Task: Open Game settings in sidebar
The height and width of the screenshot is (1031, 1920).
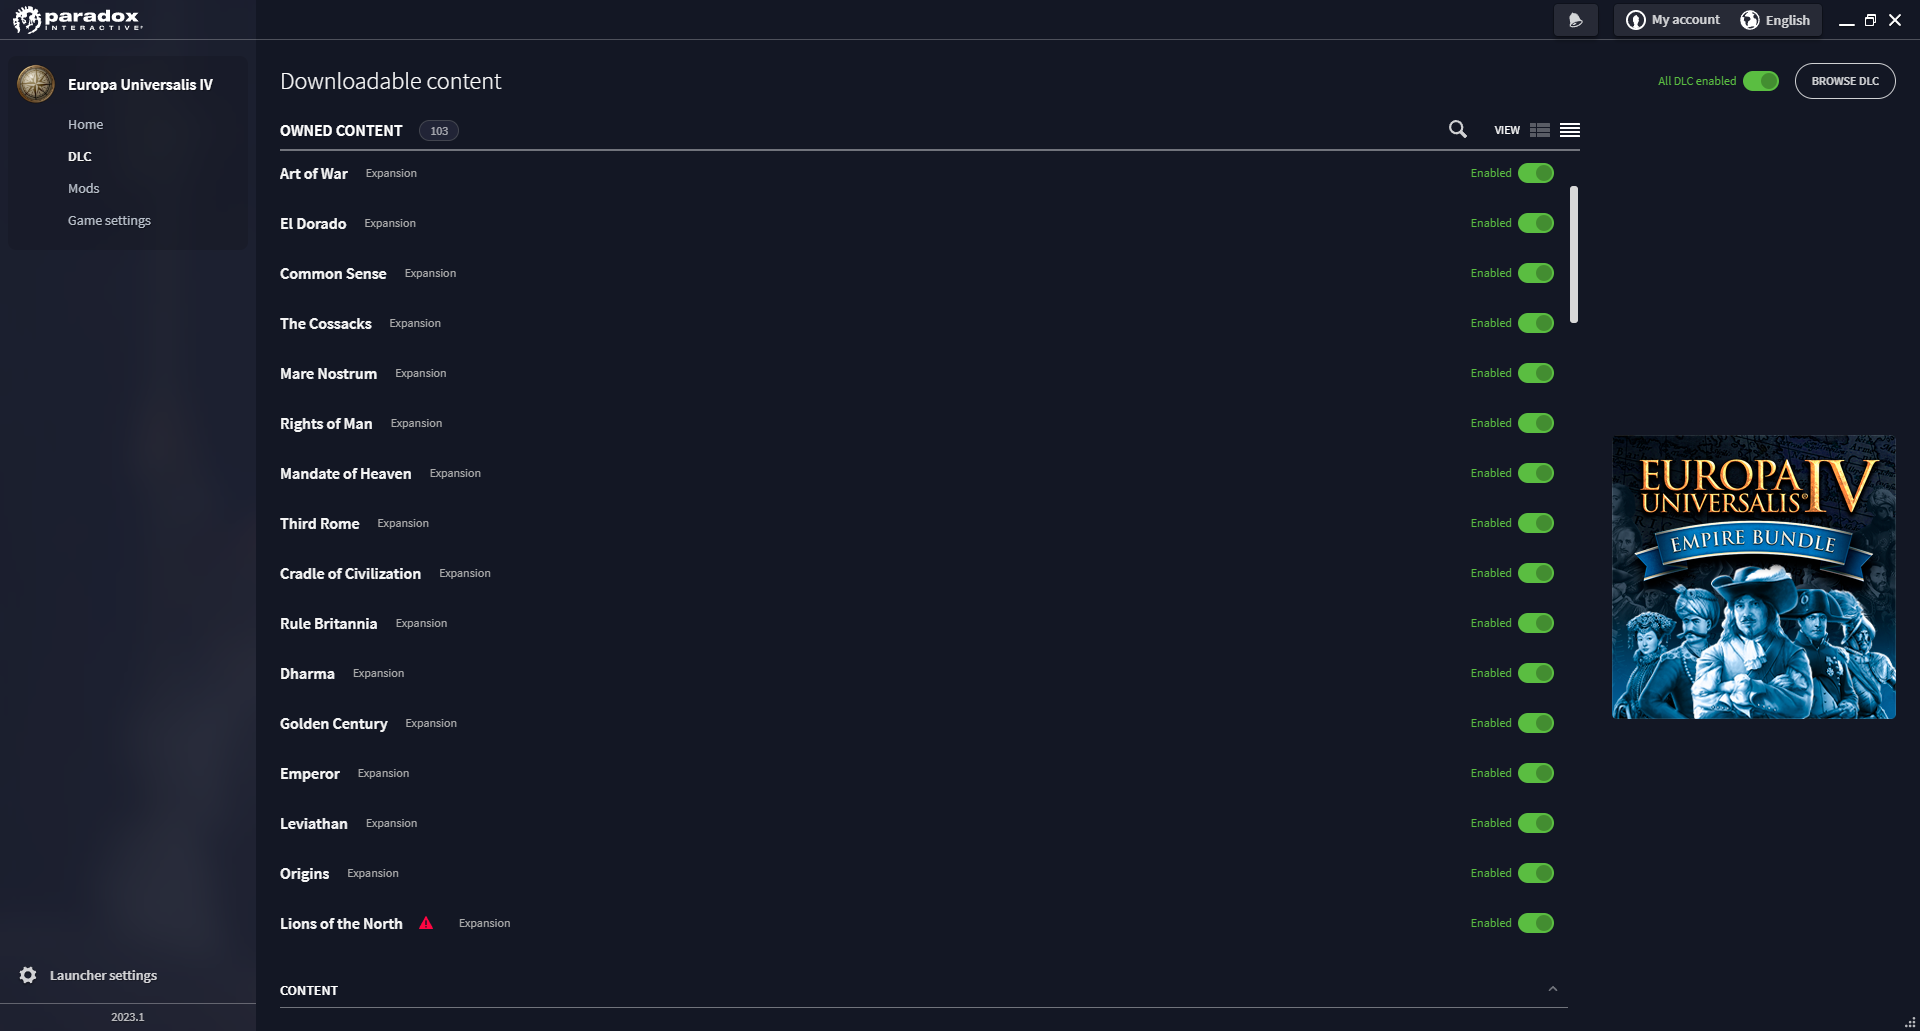Action: [x=109, y=220]
